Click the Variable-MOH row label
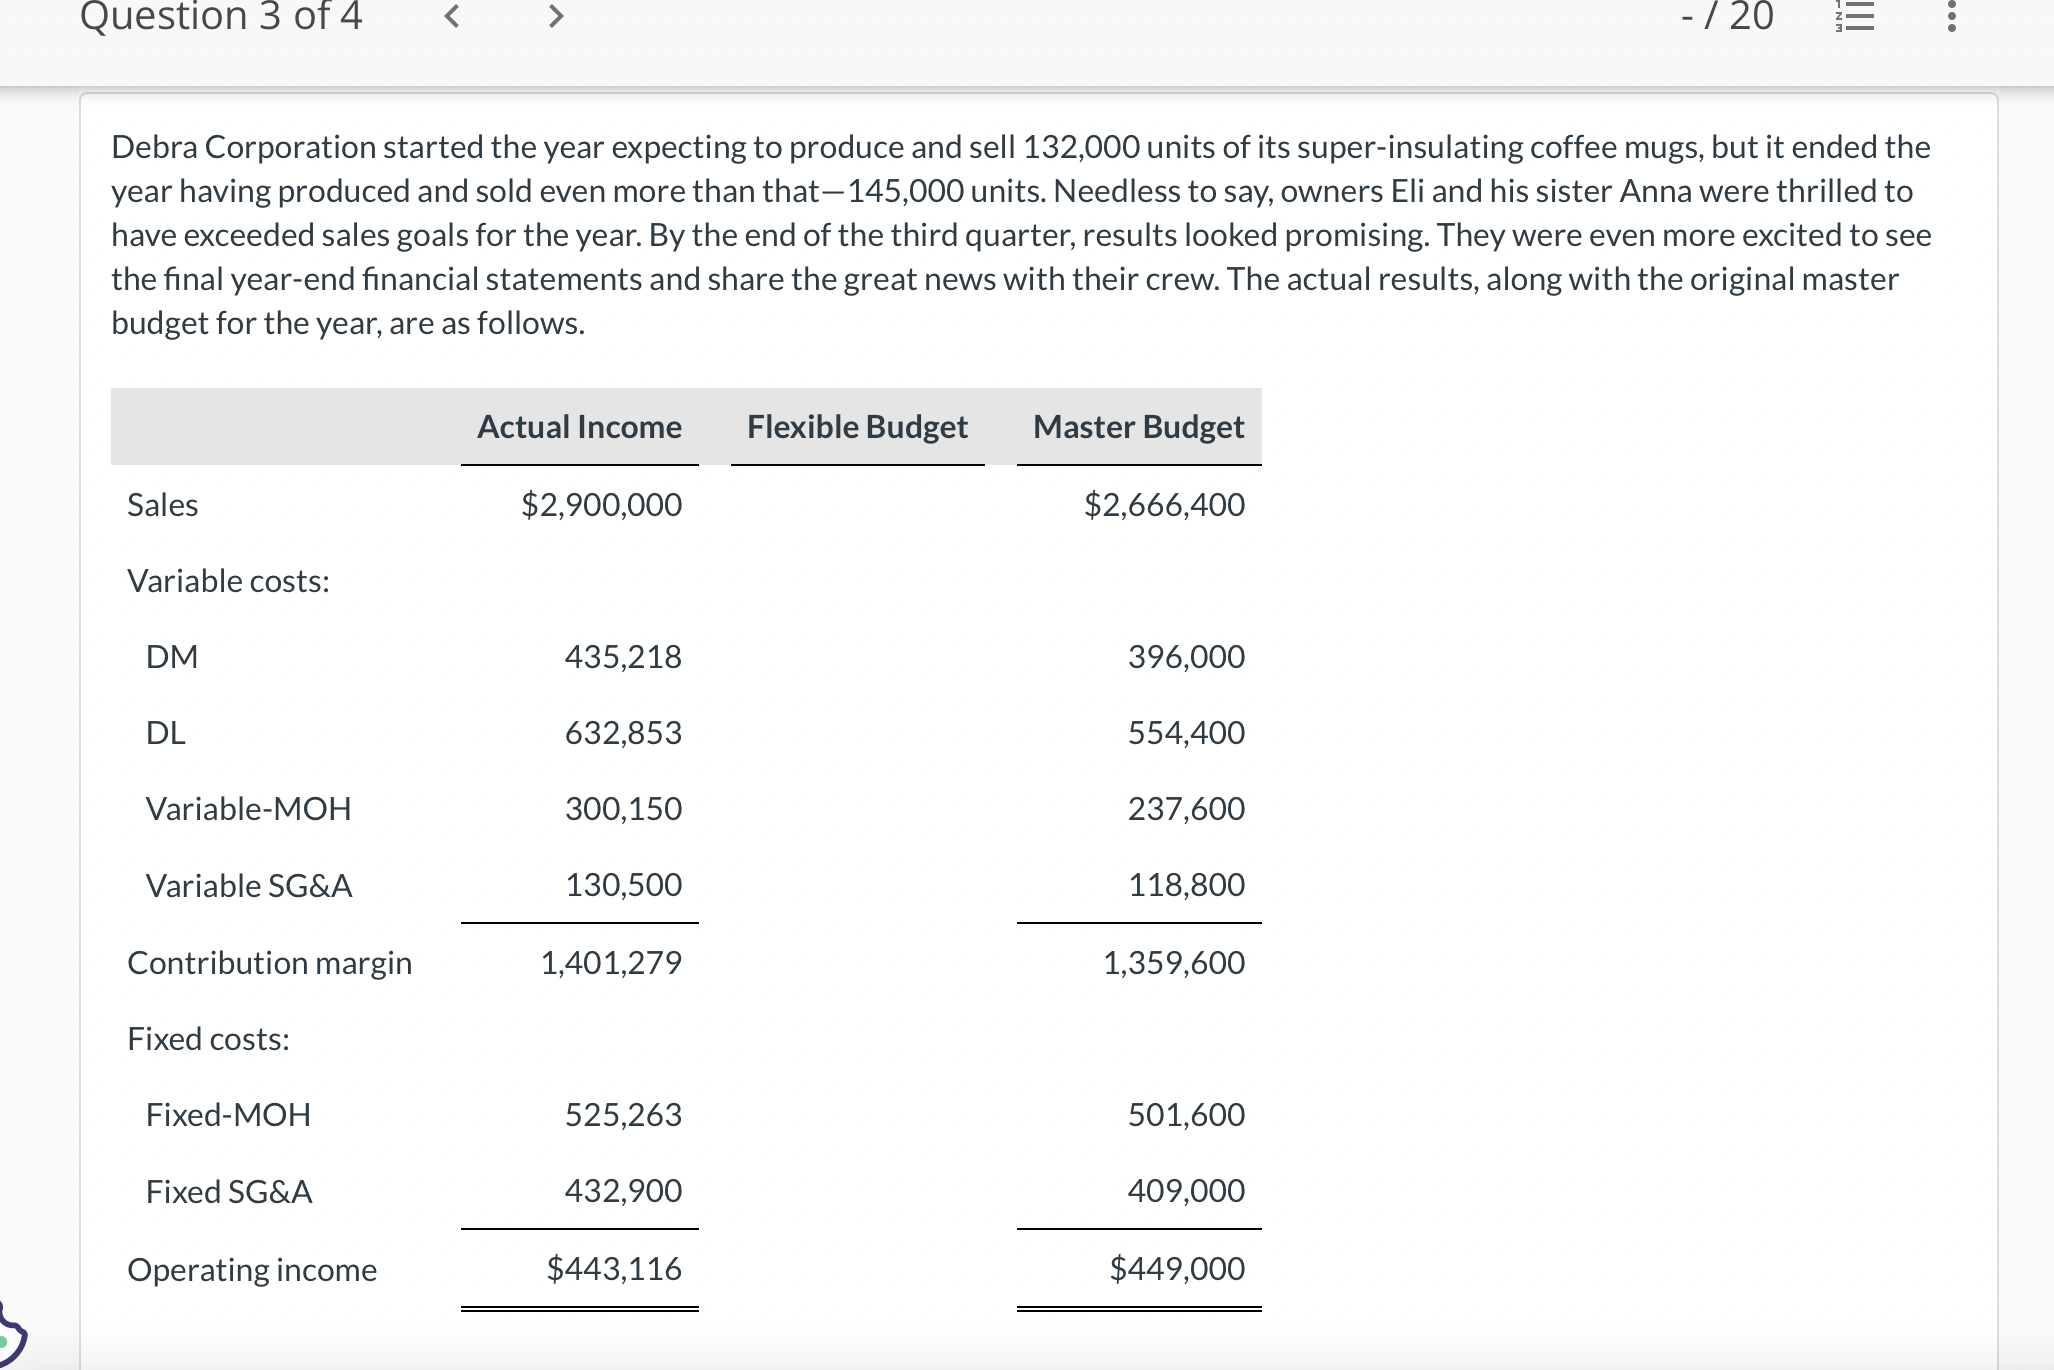This screenshot has width=2054, height=1370. point(248,809)
